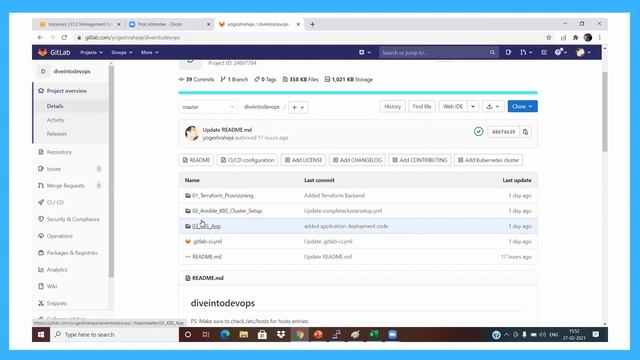Click the History button
Viewport: 640px width, 360px height.
(x=393, y=107)
